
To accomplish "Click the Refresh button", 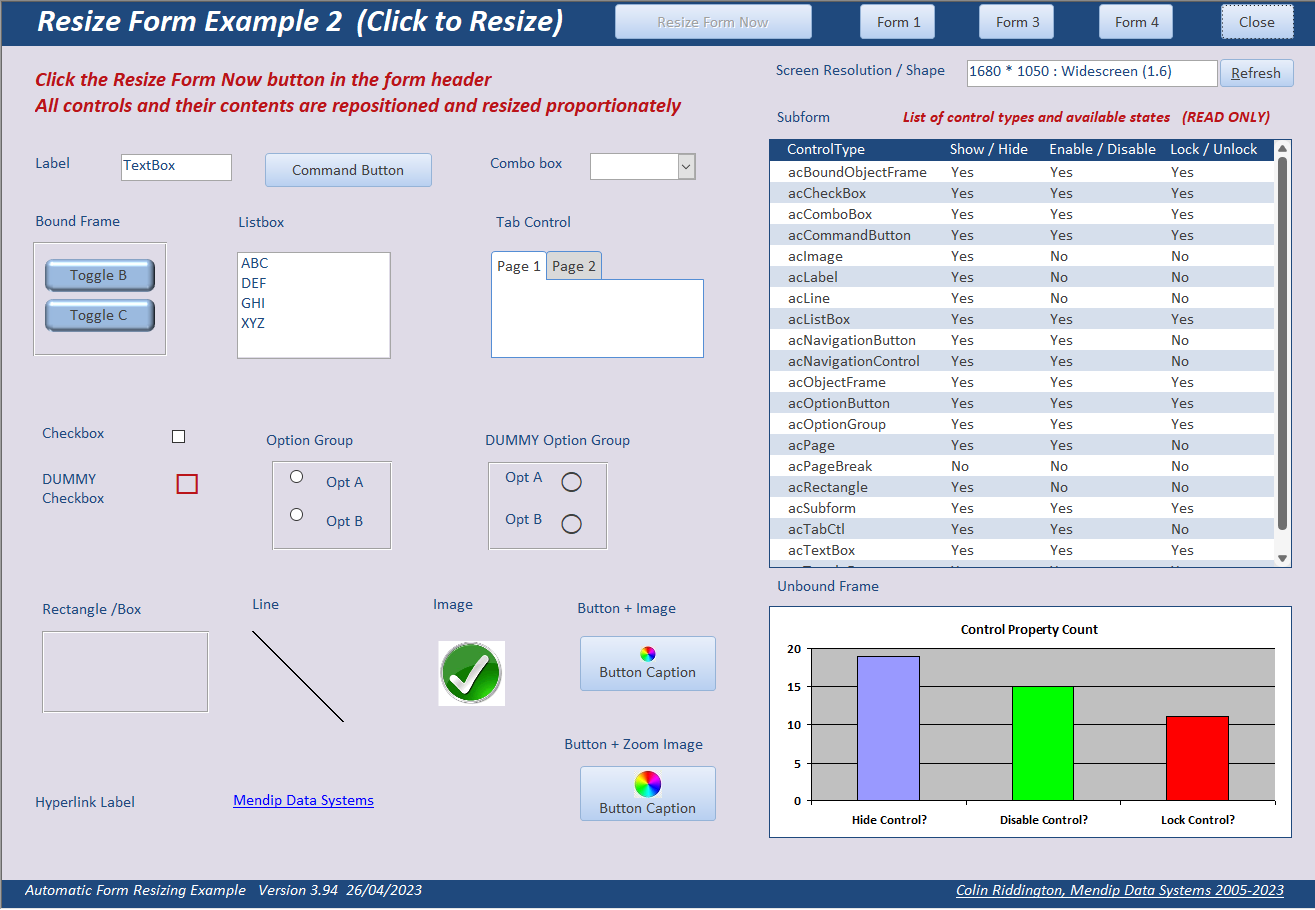I will click(1256, 73).
